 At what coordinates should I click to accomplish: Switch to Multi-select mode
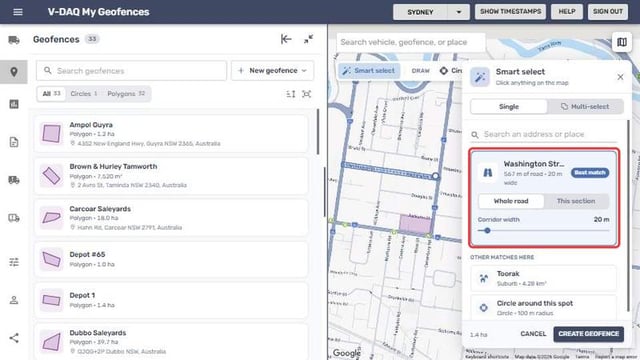[585, 107]
